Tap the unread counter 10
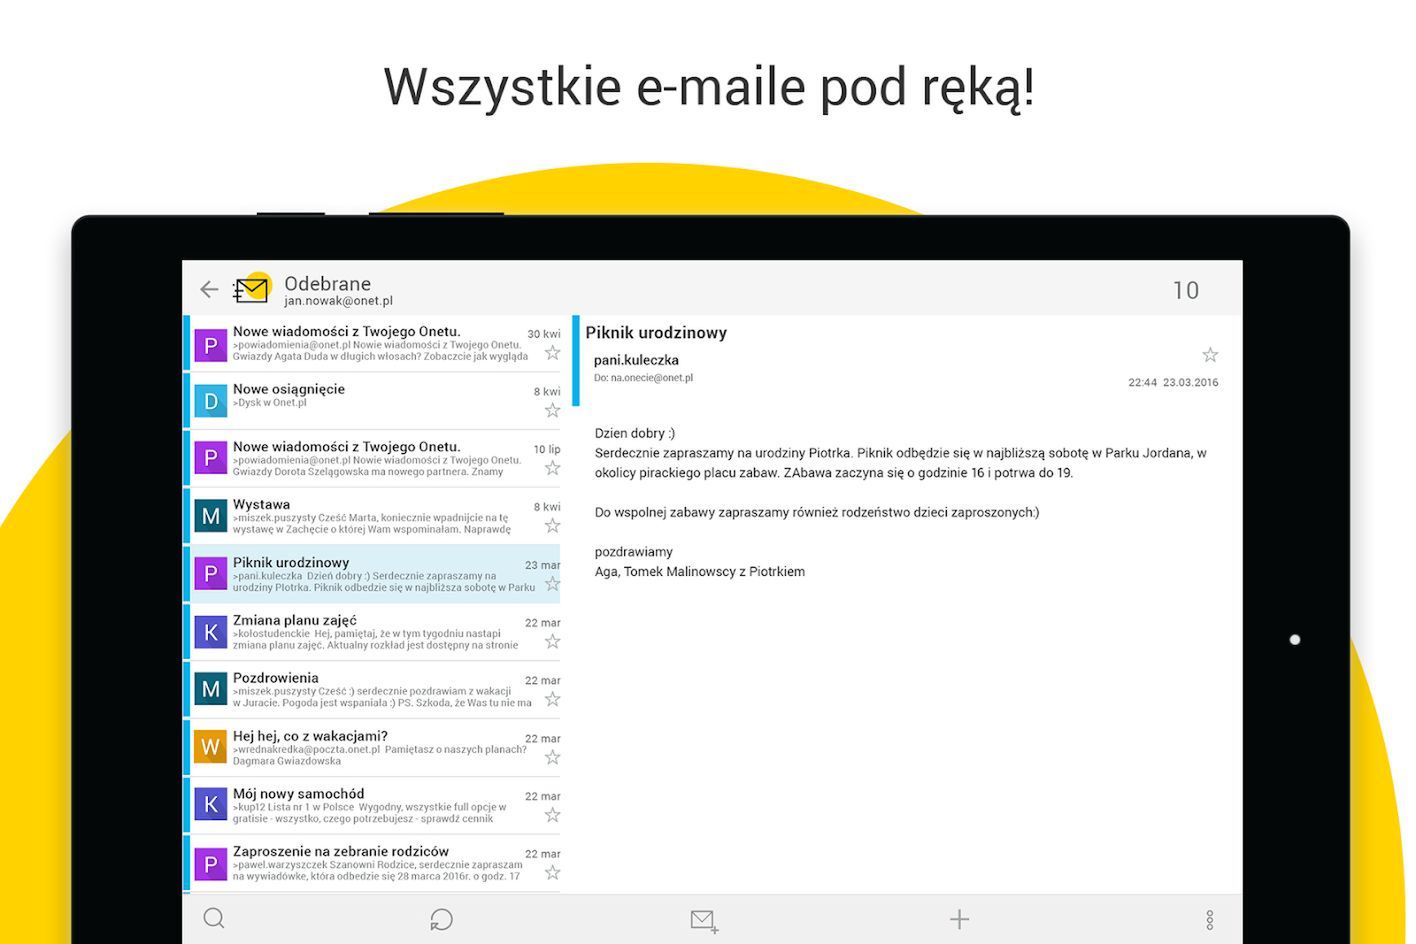1416x944 pixels. coord(1186,290)
